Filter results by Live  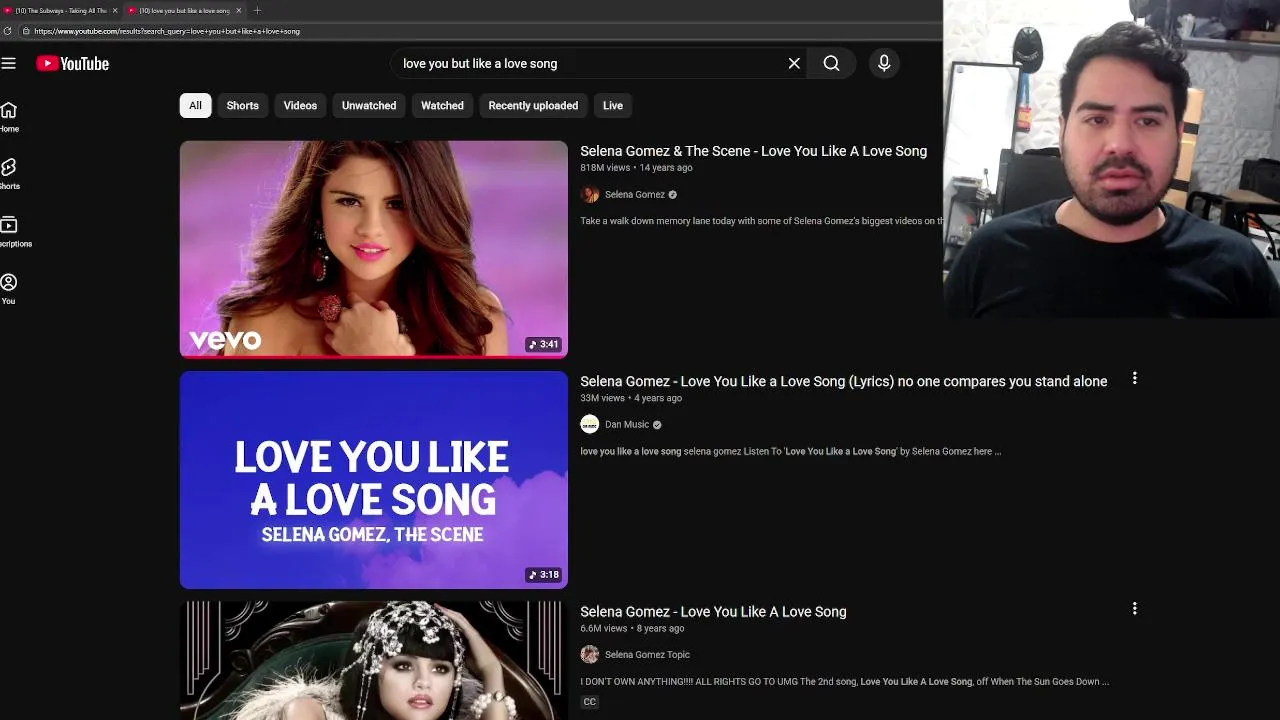point(613,105)
